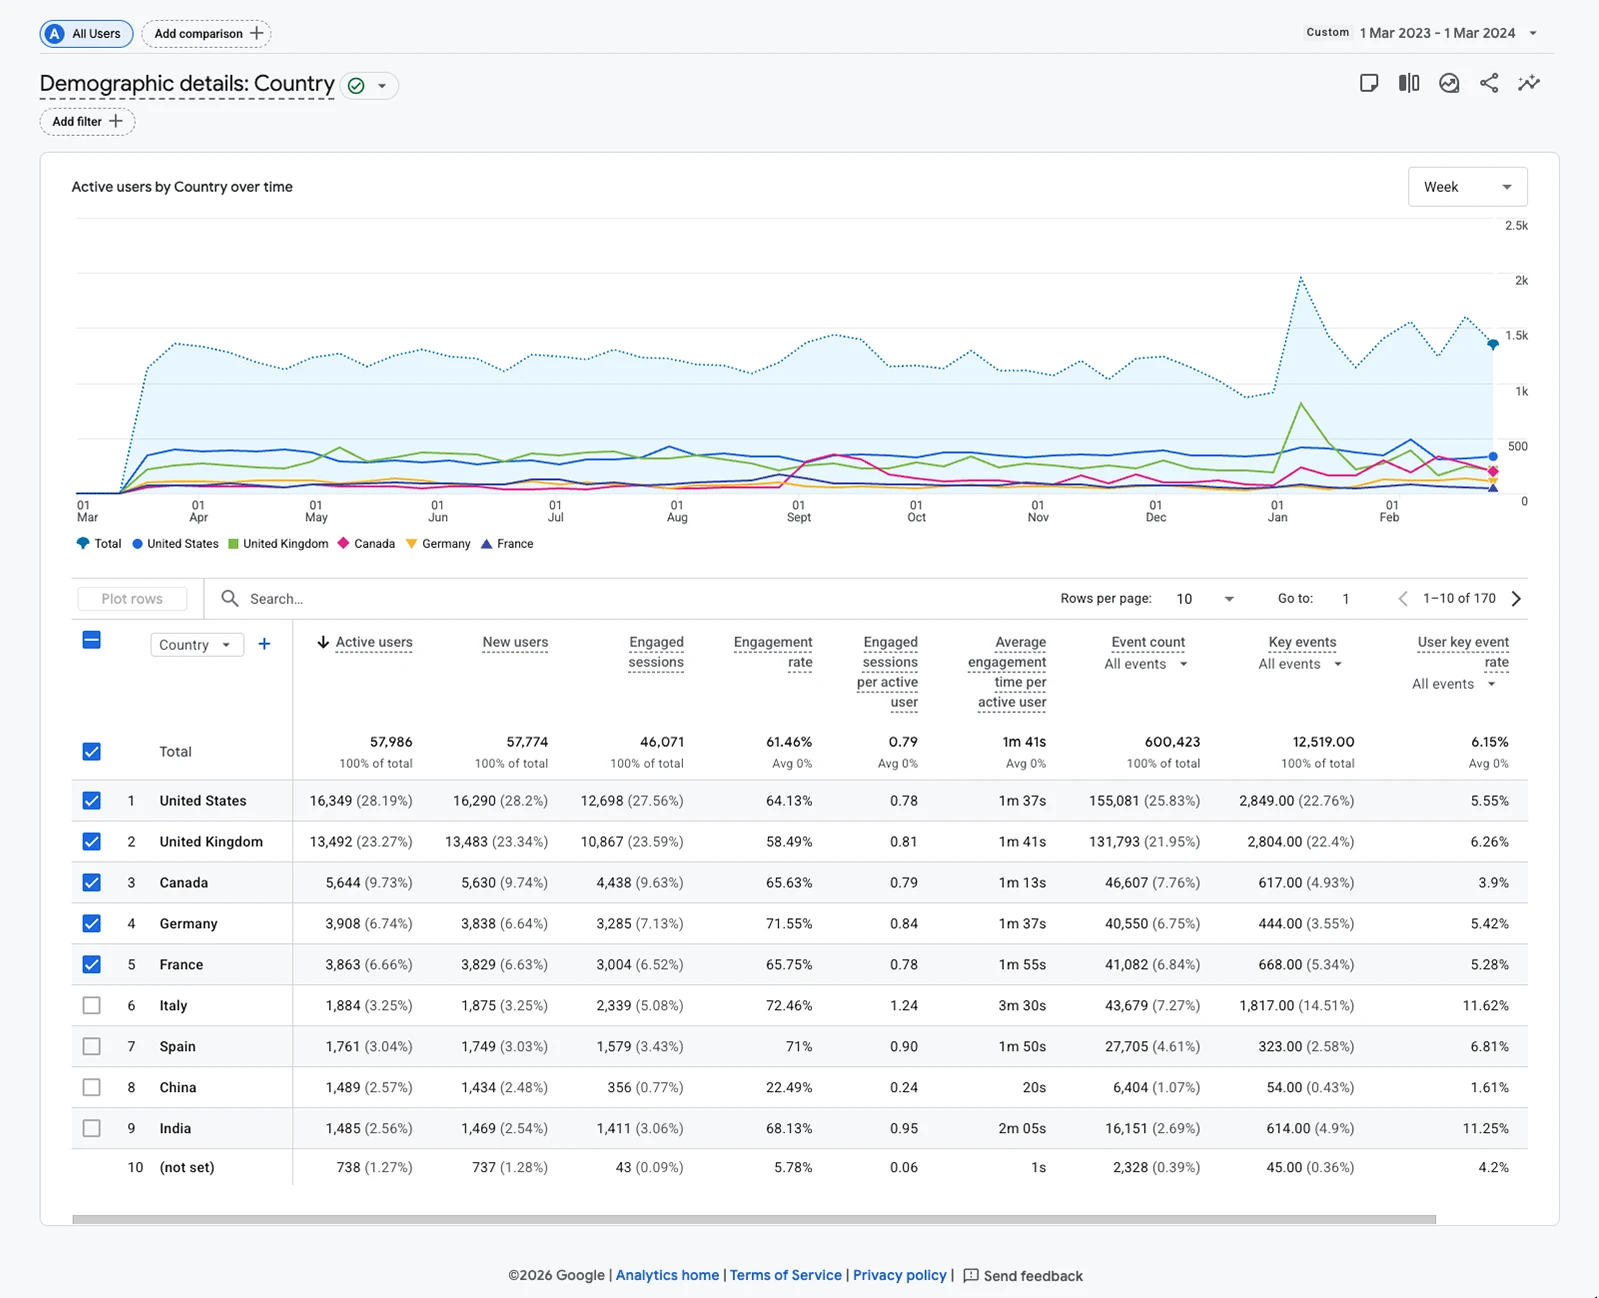Image resolution: width=1599 pixels, height=1298 pixels.
Task: Open Event count All events dropdown
Action: 1146,664
